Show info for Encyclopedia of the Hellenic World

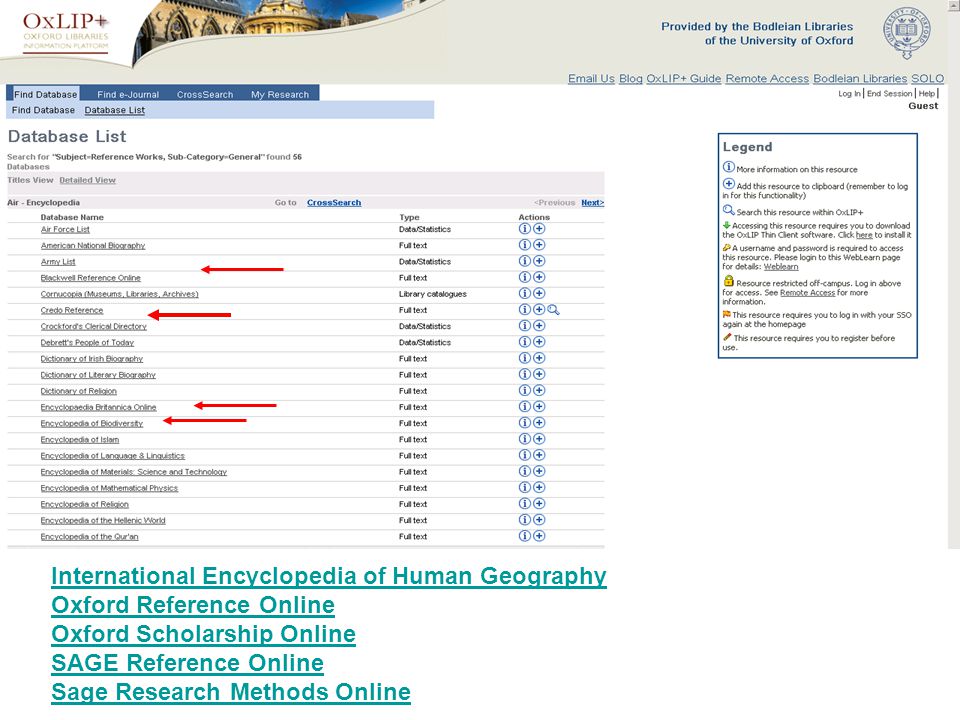pyautogui.click(x=524, y=520)
